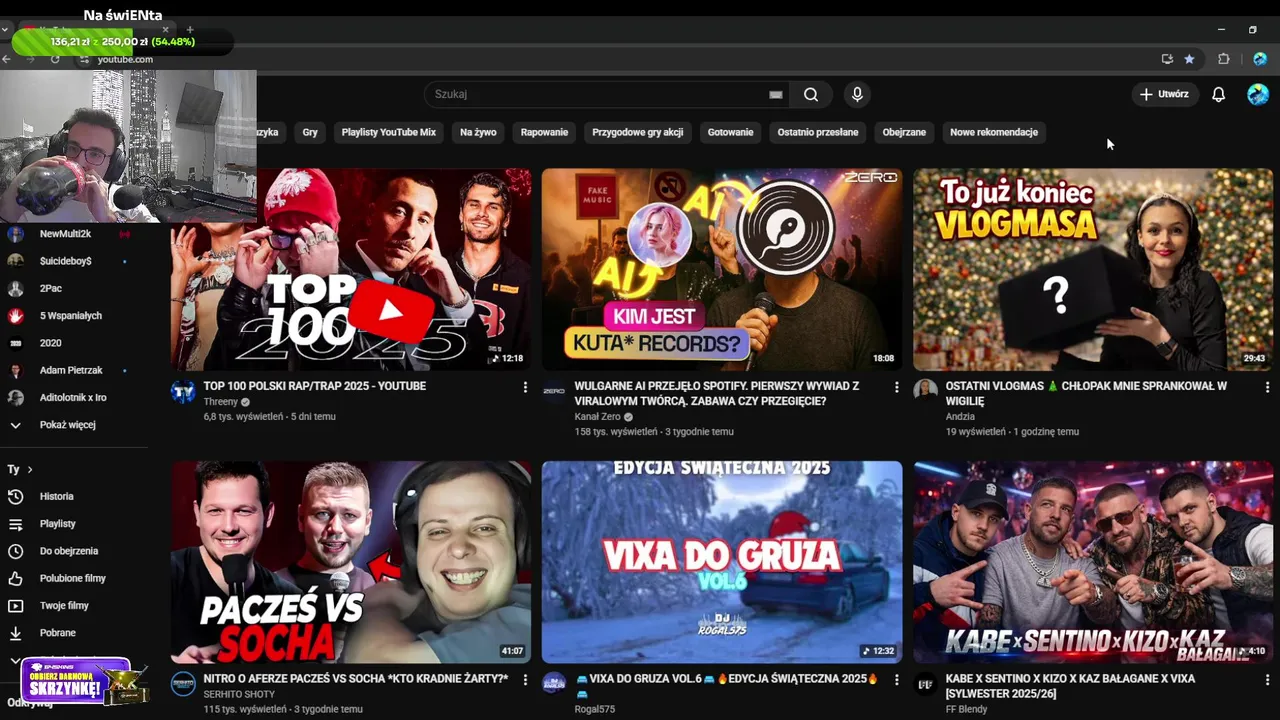Viewport: 1280px width, 720px height.
Task: Open a new browser tab
Action: click(x=190, y=30)
